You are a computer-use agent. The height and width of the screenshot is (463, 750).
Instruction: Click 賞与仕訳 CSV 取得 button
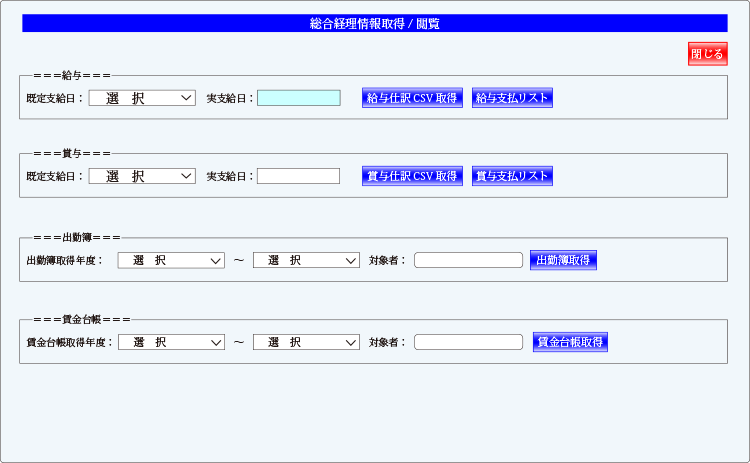coord(412,176)
